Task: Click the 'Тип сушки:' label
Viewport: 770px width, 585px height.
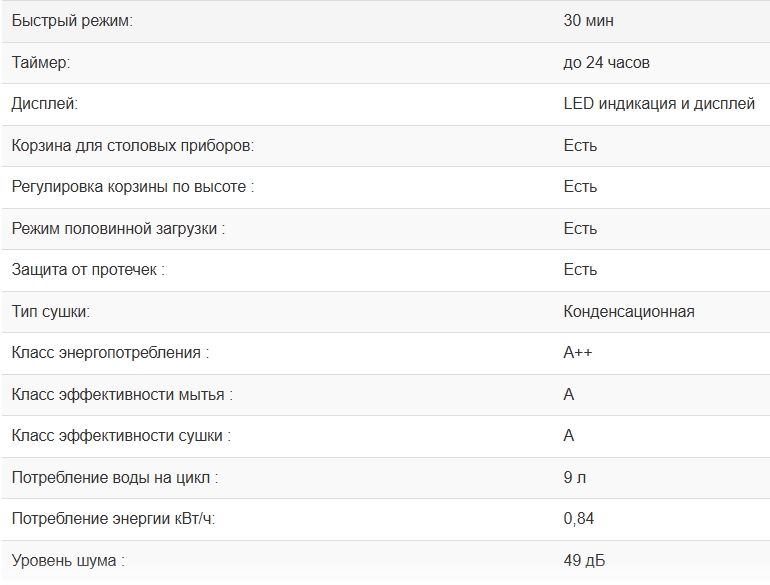Action: tap(50, 312)
